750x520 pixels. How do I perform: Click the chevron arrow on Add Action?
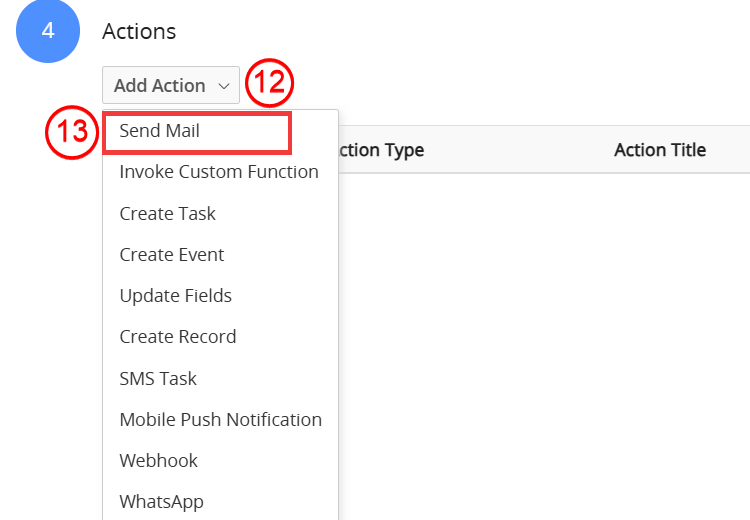[223, 86]
